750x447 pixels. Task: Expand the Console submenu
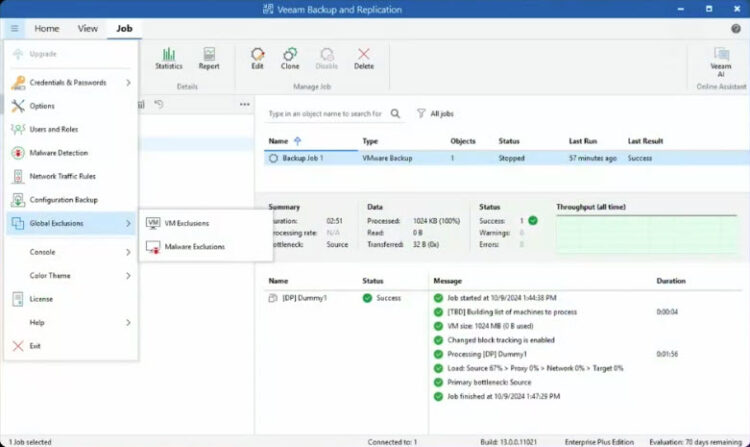(70, 252)
